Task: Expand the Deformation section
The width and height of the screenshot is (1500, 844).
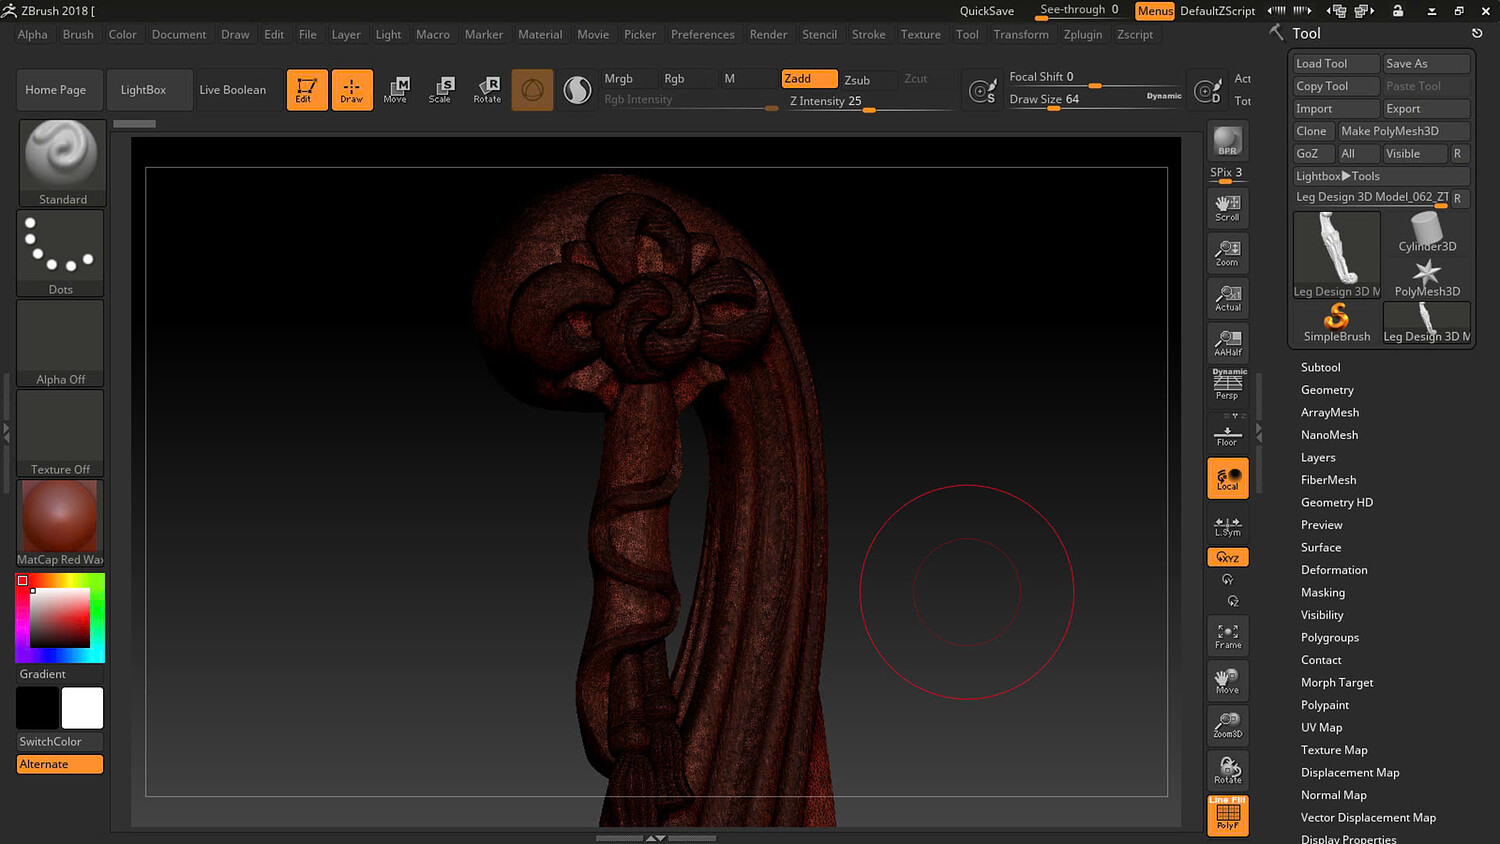Action: pos(1333,570)
